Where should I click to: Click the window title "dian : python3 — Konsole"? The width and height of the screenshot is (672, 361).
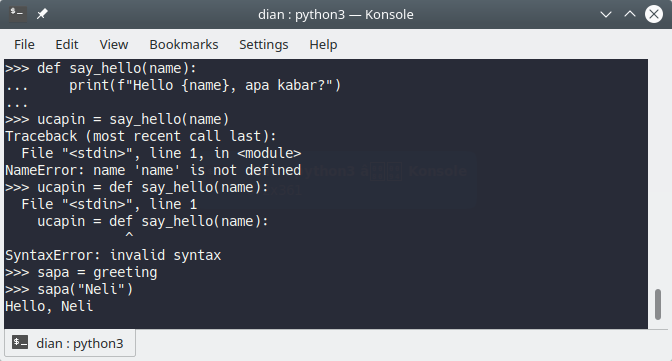click(336, 15)
